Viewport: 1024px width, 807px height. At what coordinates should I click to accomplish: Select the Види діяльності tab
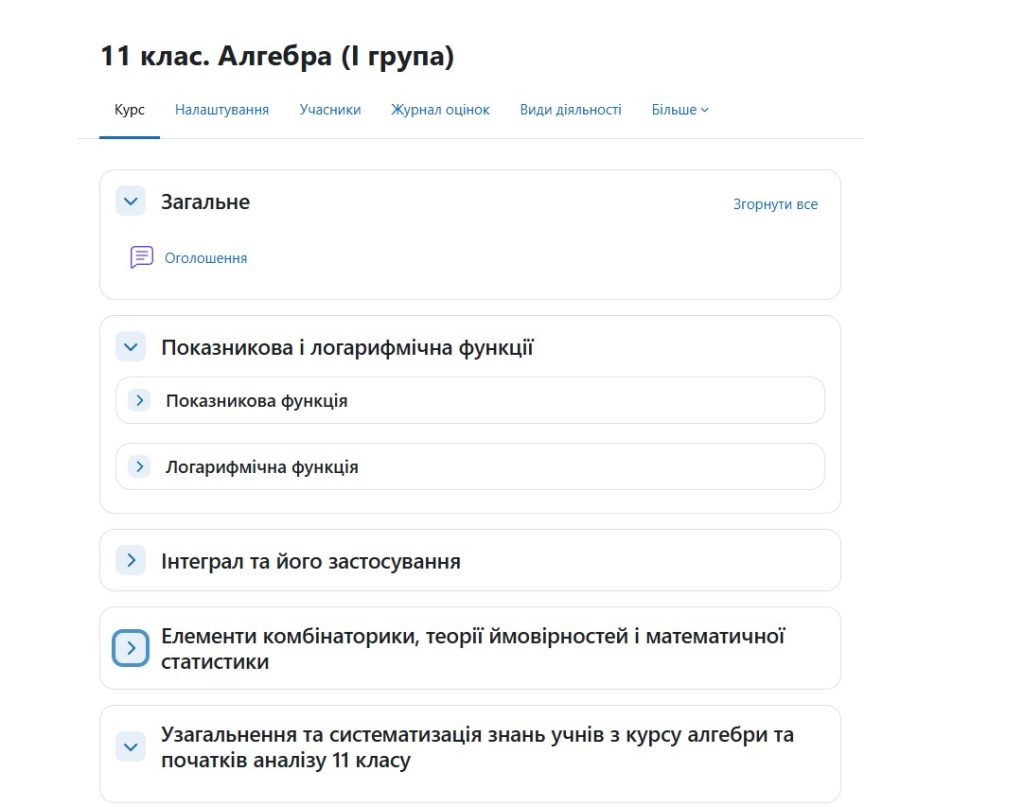[x=570, y=110]
